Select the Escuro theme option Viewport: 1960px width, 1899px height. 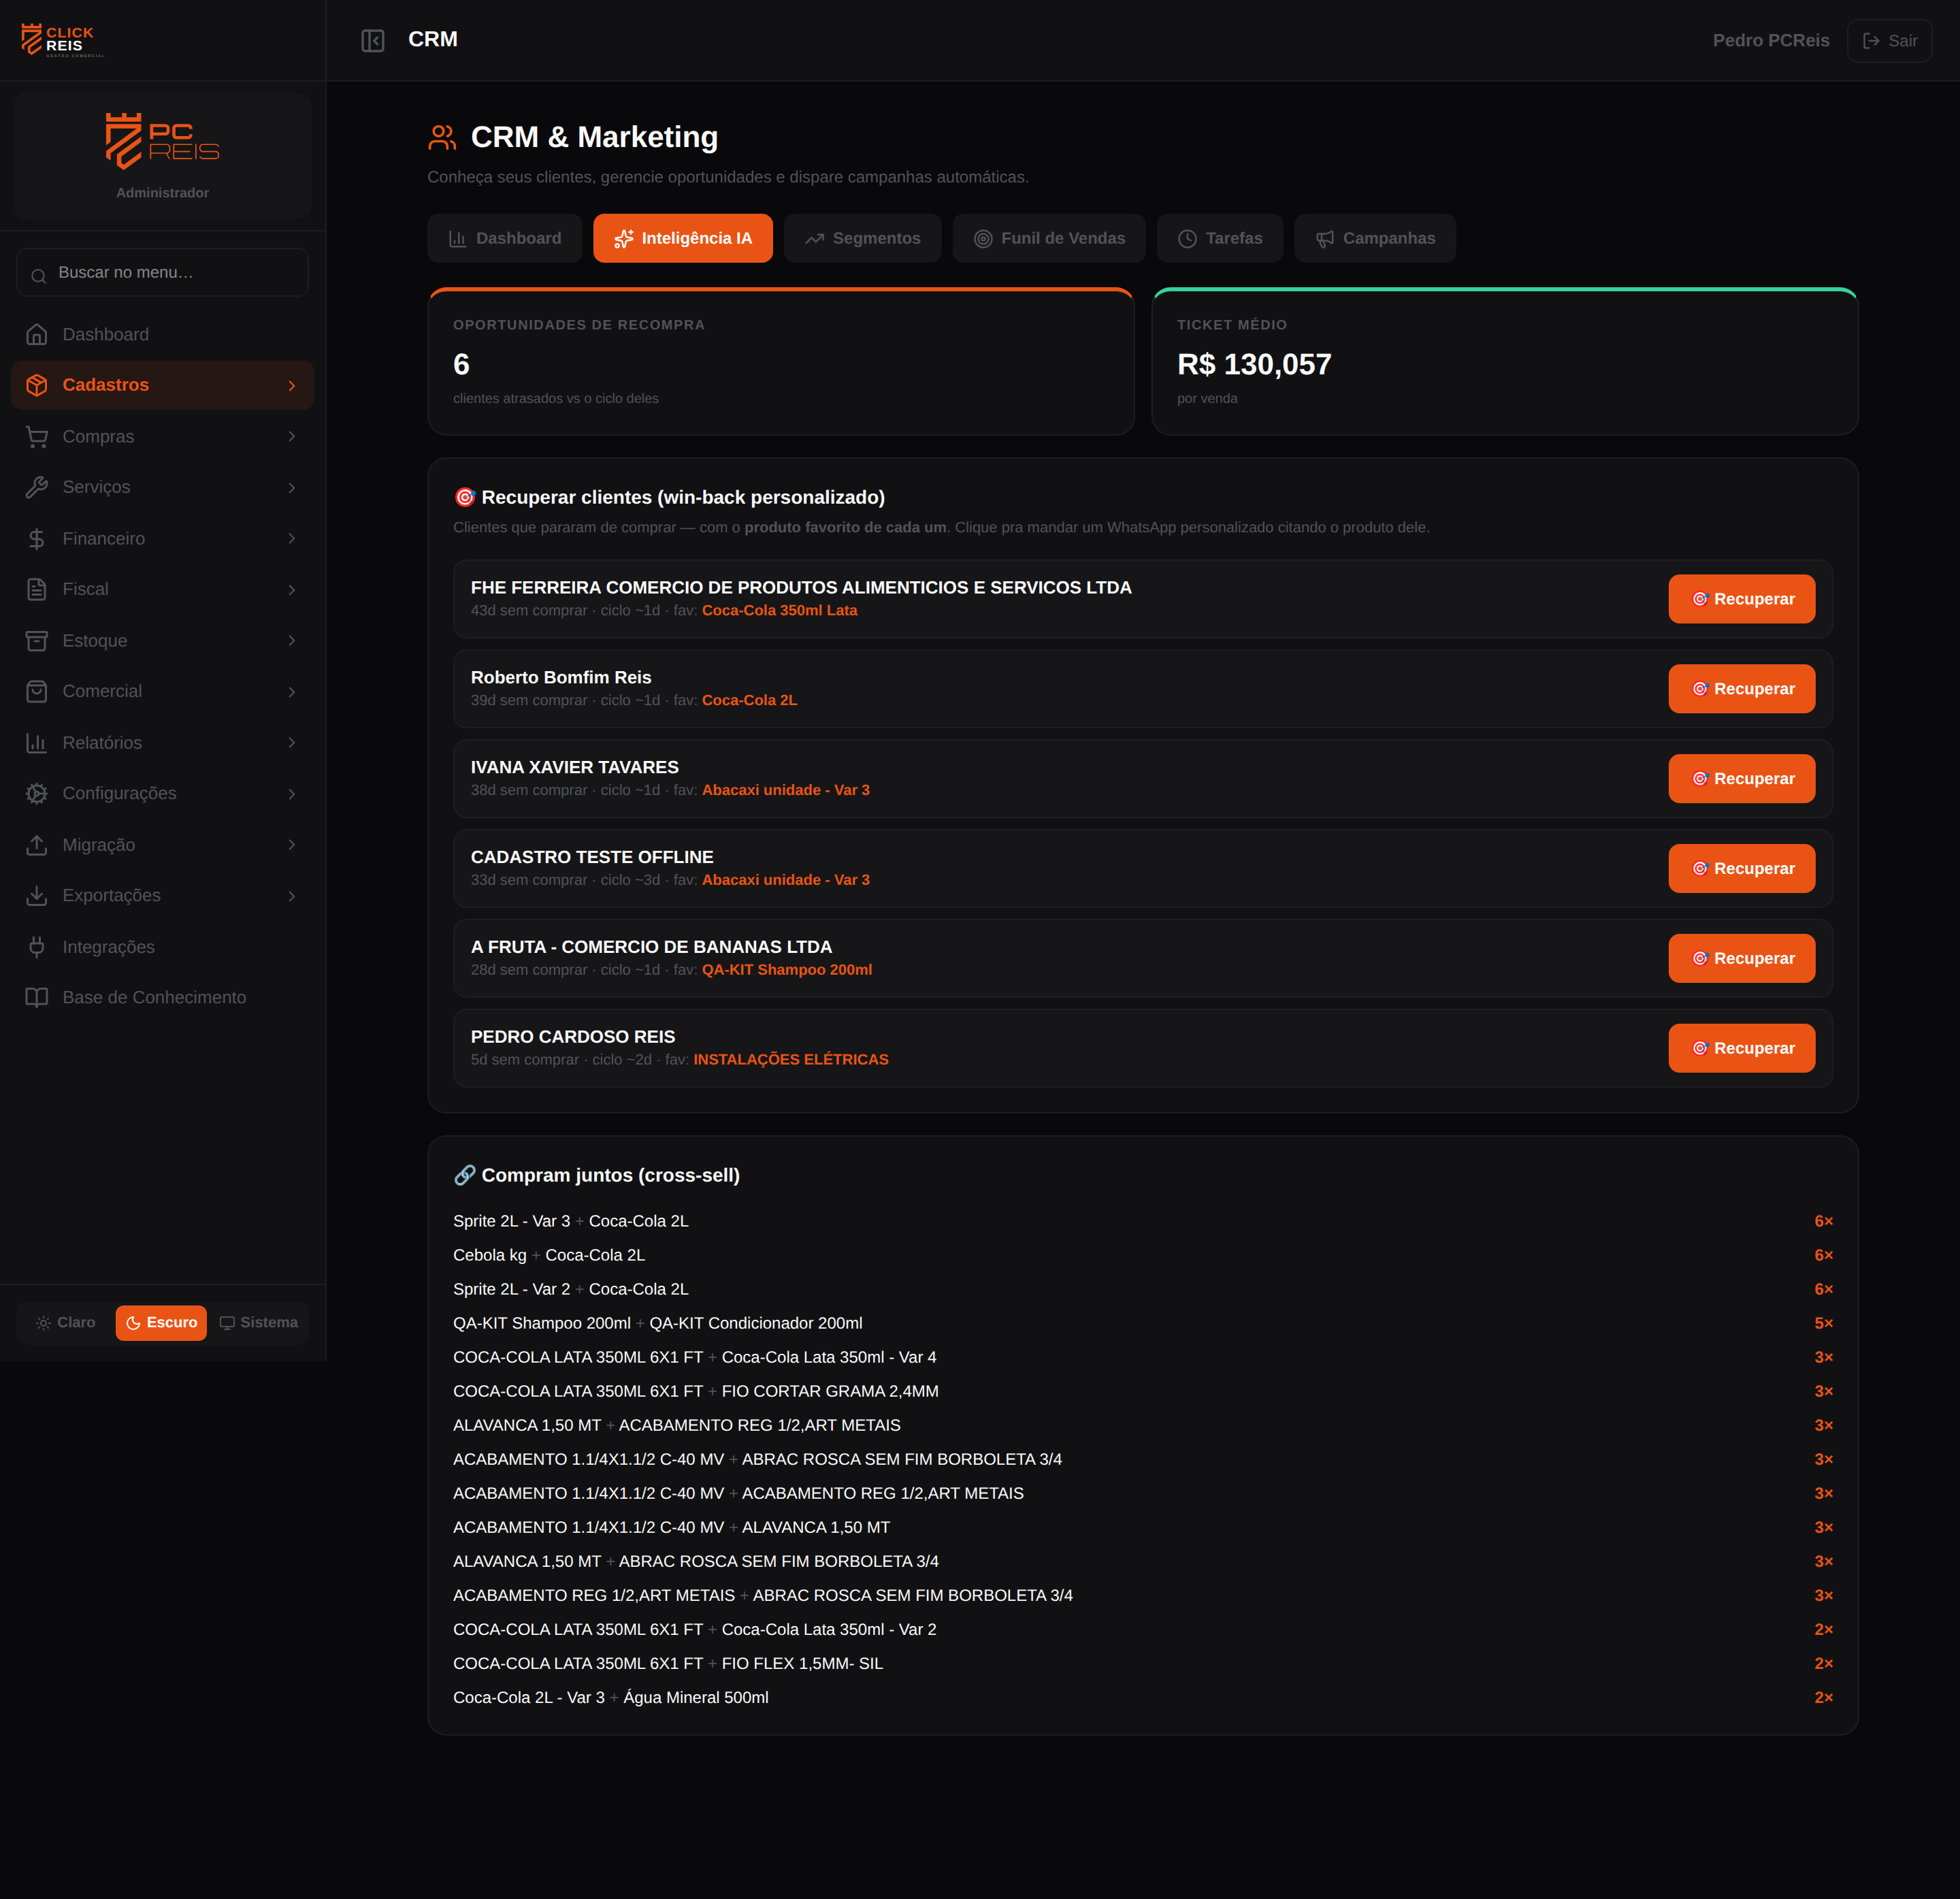[161, 1322]
